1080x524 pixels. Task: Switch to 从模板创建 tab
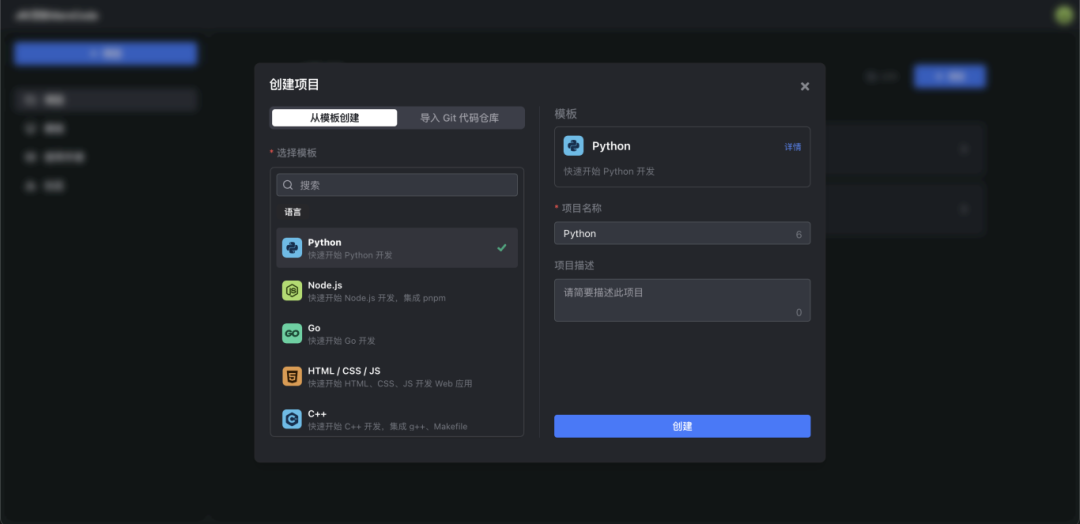334,118
